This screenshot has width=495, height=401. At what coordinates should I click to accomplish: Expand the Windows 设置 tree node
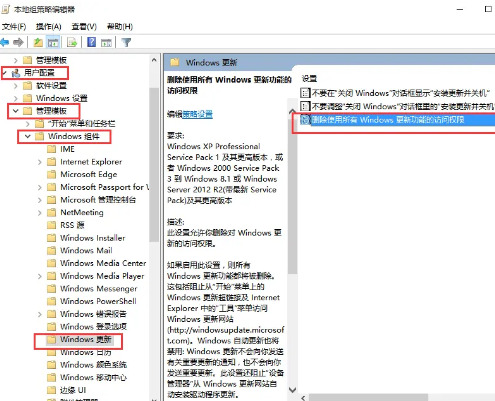16,98
